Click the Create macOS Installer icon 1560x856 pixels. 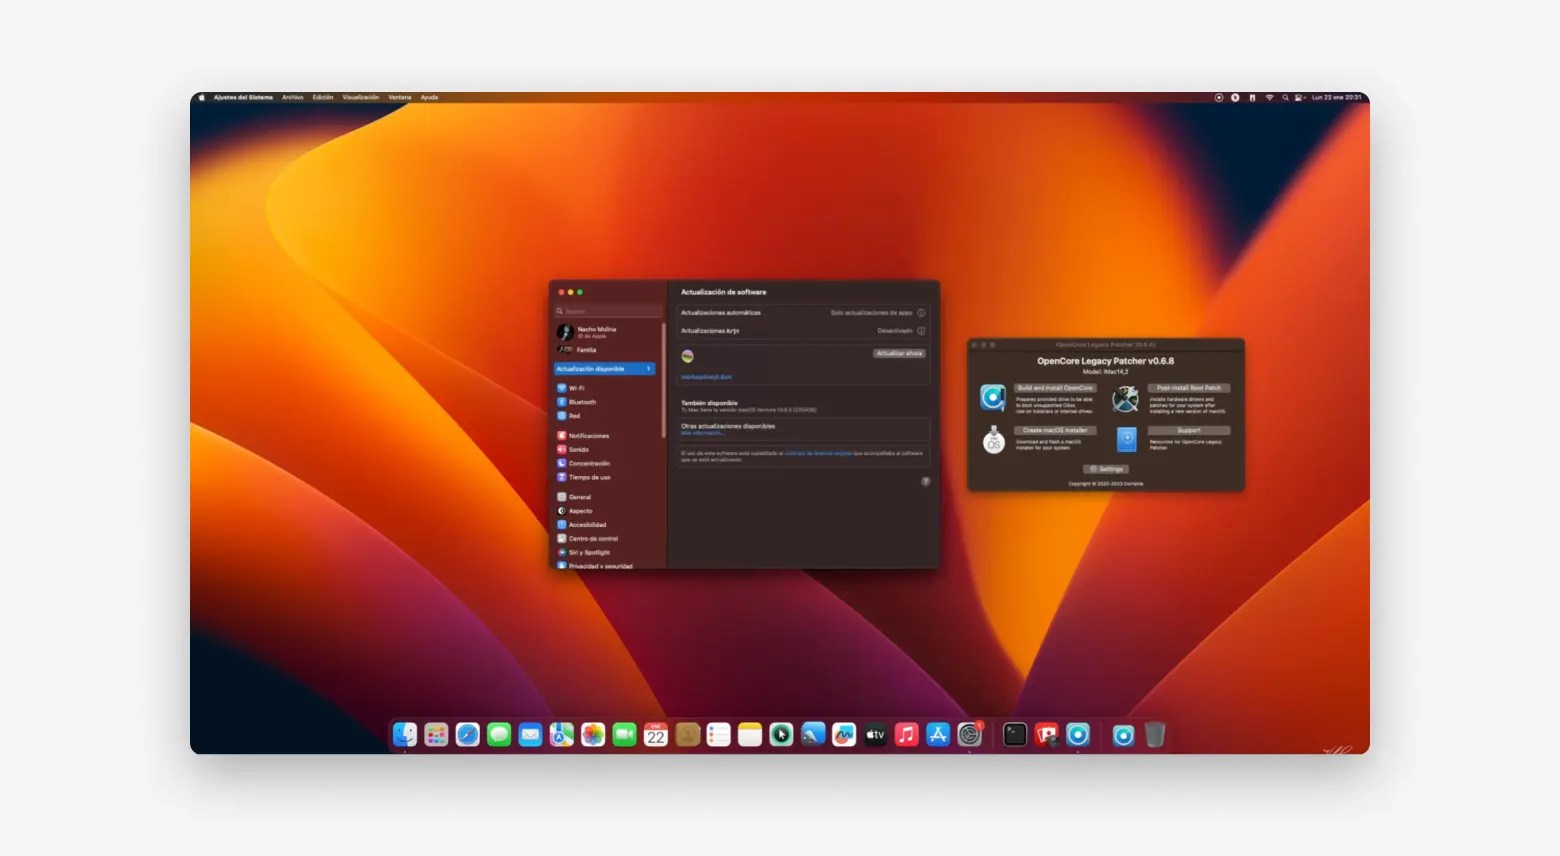[994, 440]
